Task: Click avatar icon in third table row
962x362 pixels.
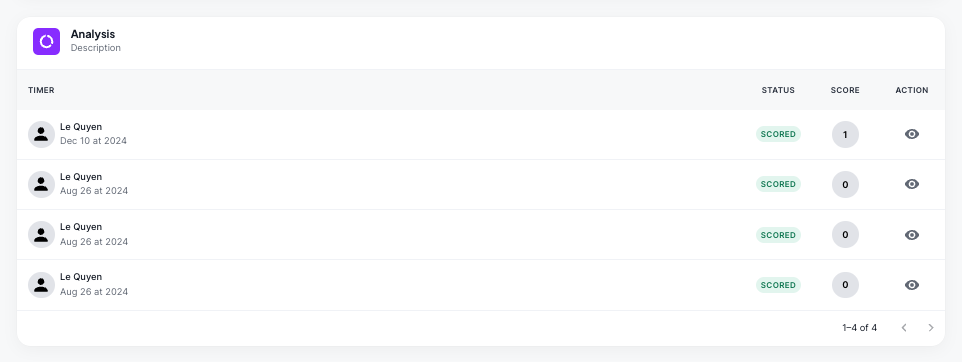Action: pos(42,234)
